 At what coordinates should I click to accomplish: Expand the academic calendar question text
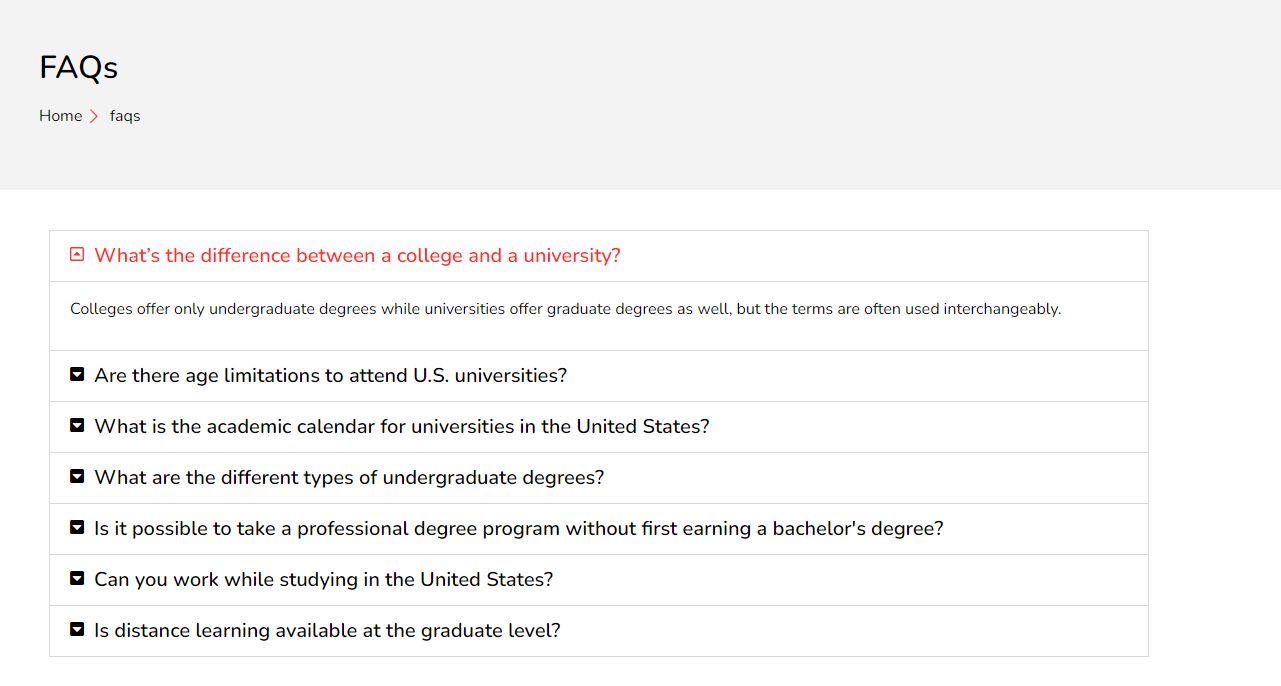pos(401,427)
